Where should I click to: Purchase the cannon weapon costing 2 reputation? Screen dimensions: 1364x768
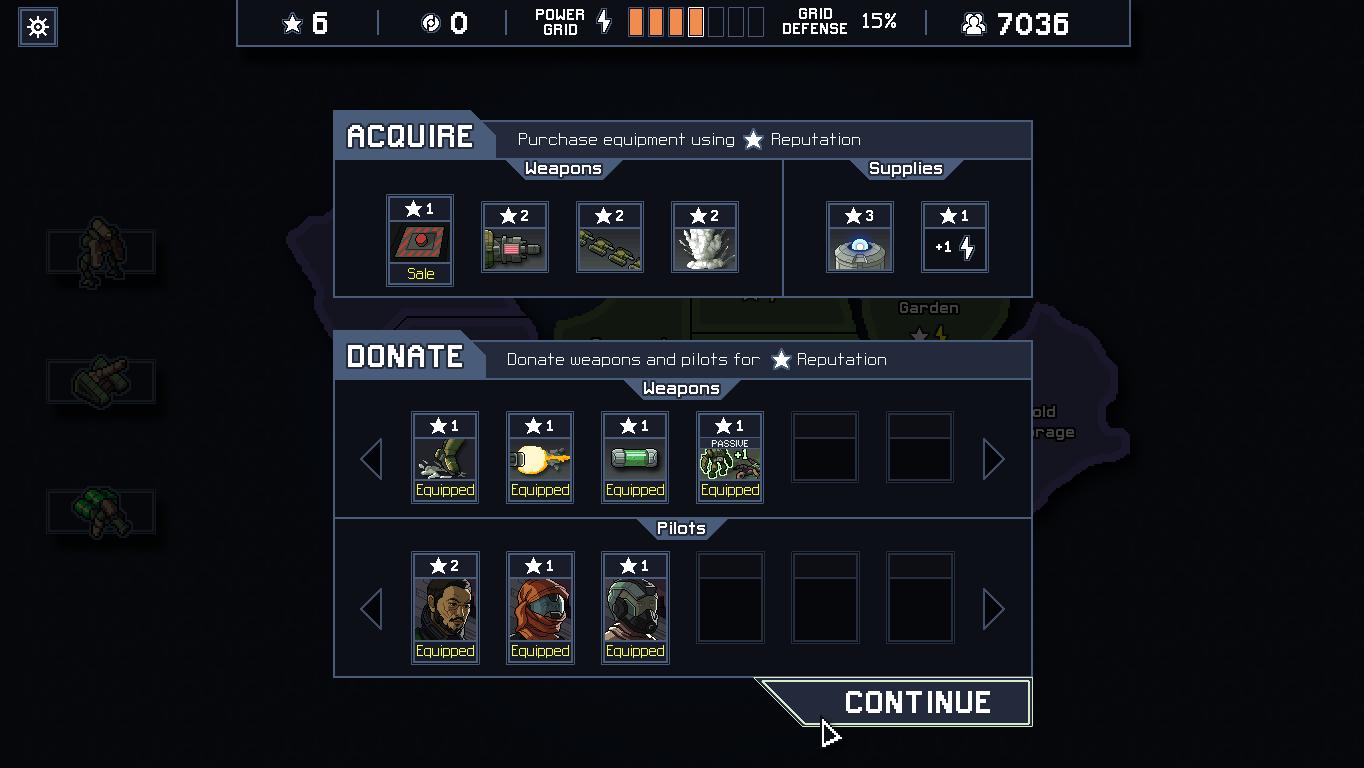[515, 237]
